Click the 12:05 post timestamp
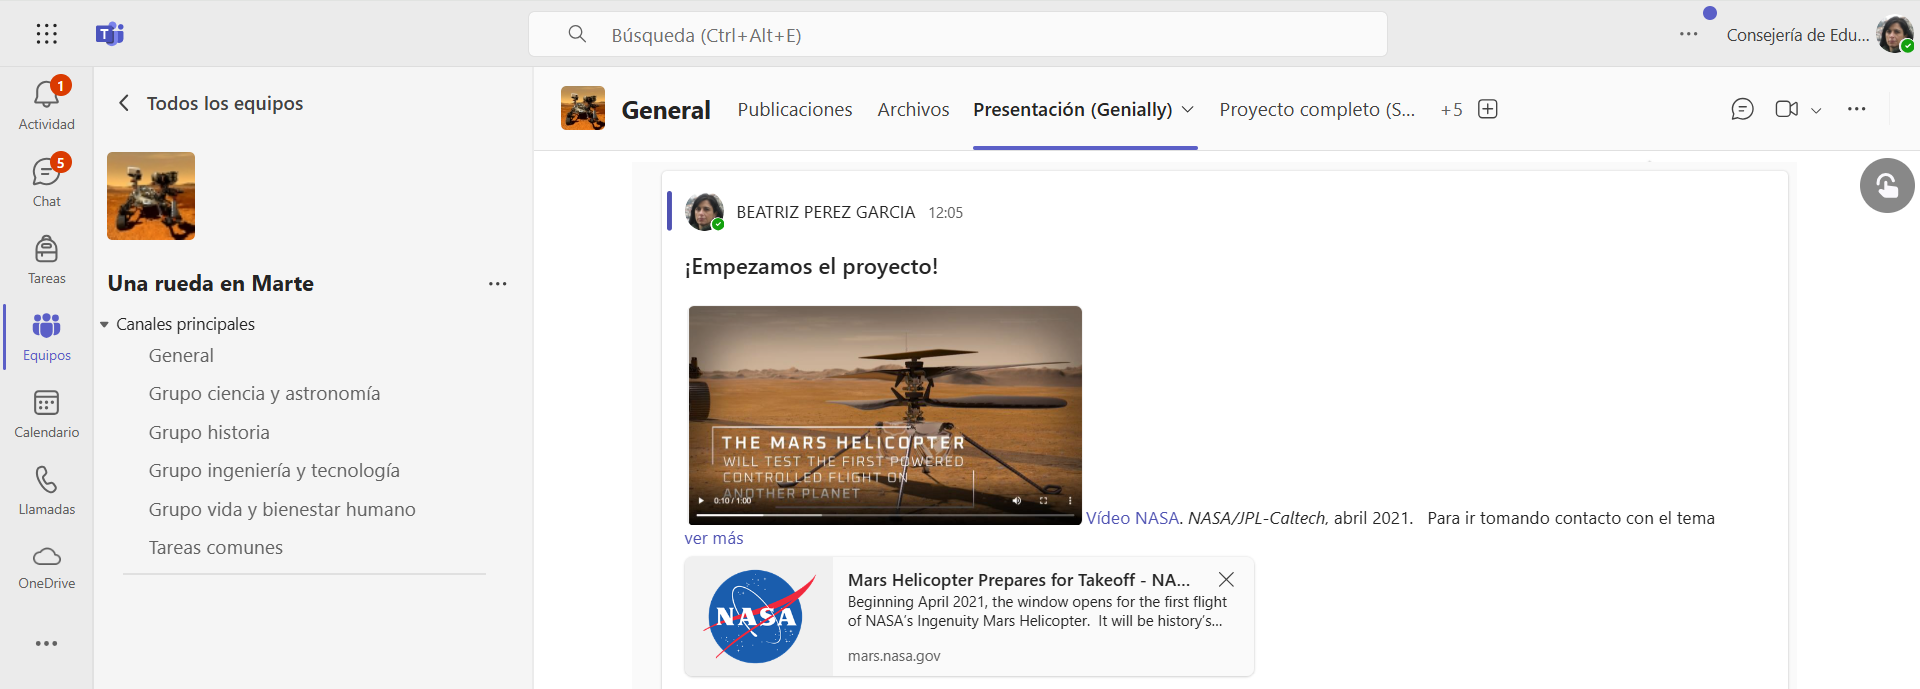Image resolution: width=1920 pixels, height=689 pixels. pyautogui.click(x=945, y=213)
